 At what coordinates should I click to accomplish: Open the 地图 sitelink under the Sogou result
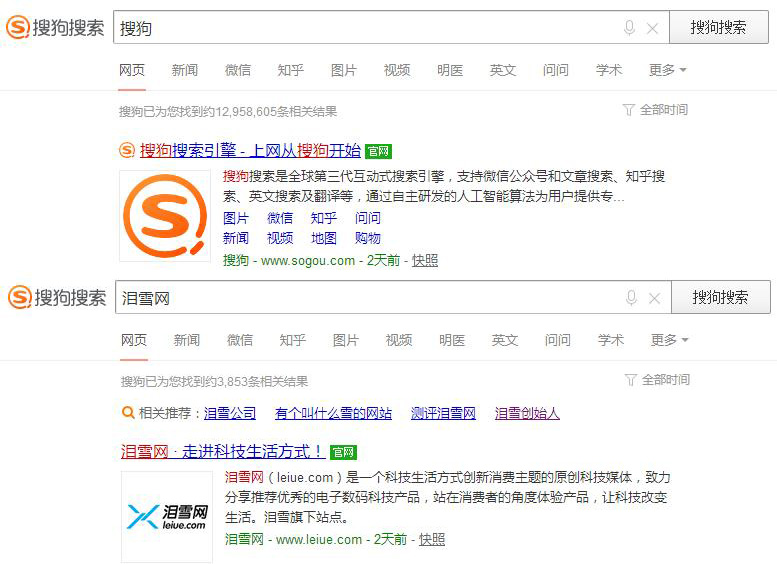324,238
